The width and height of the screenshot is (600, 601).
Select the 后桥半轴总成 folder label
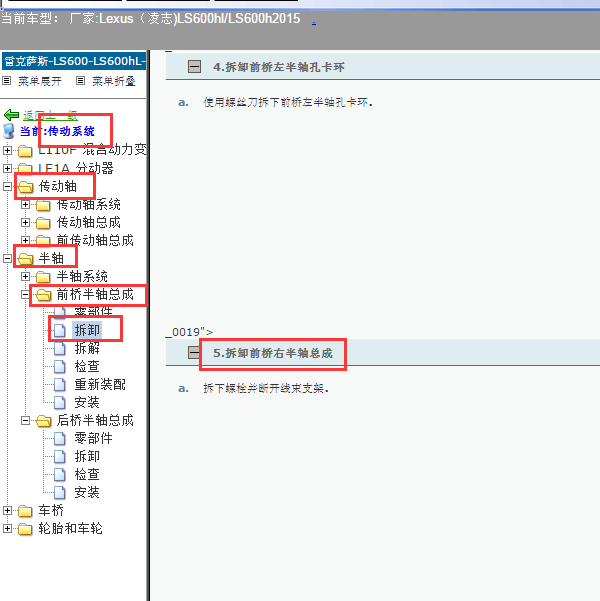95,420
